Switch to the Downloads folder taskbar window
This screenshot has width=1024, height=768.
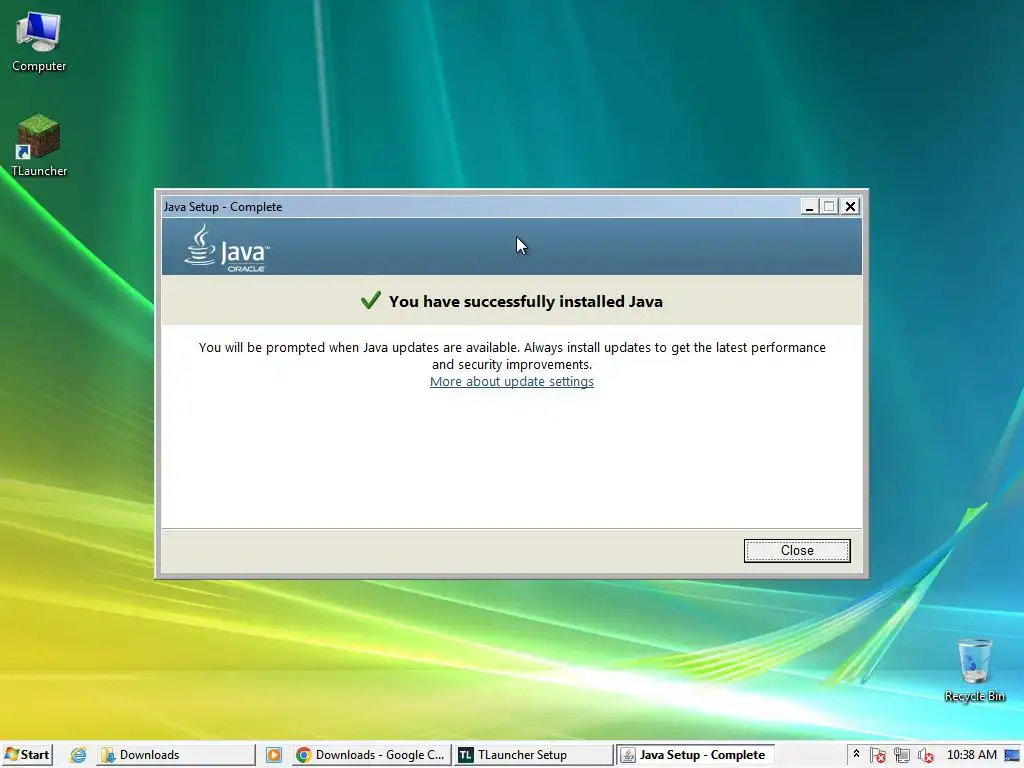click(176, 755)
